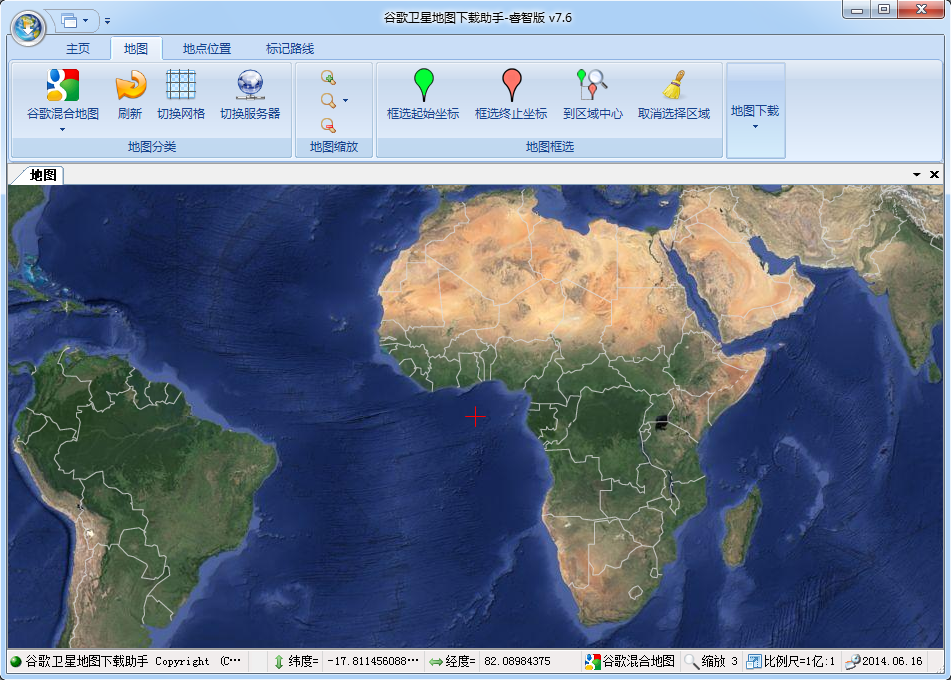The height and width of the screenshot is (680, 951).
Task: Open the 地图下载 dropdown
Action: [755, 110]
